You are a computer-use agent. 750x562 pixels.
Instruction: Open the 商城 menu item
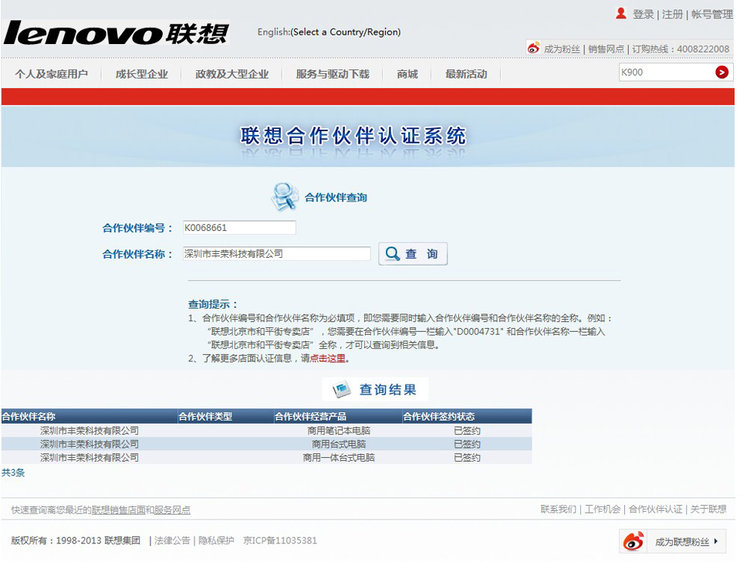[x=407, y=74]
